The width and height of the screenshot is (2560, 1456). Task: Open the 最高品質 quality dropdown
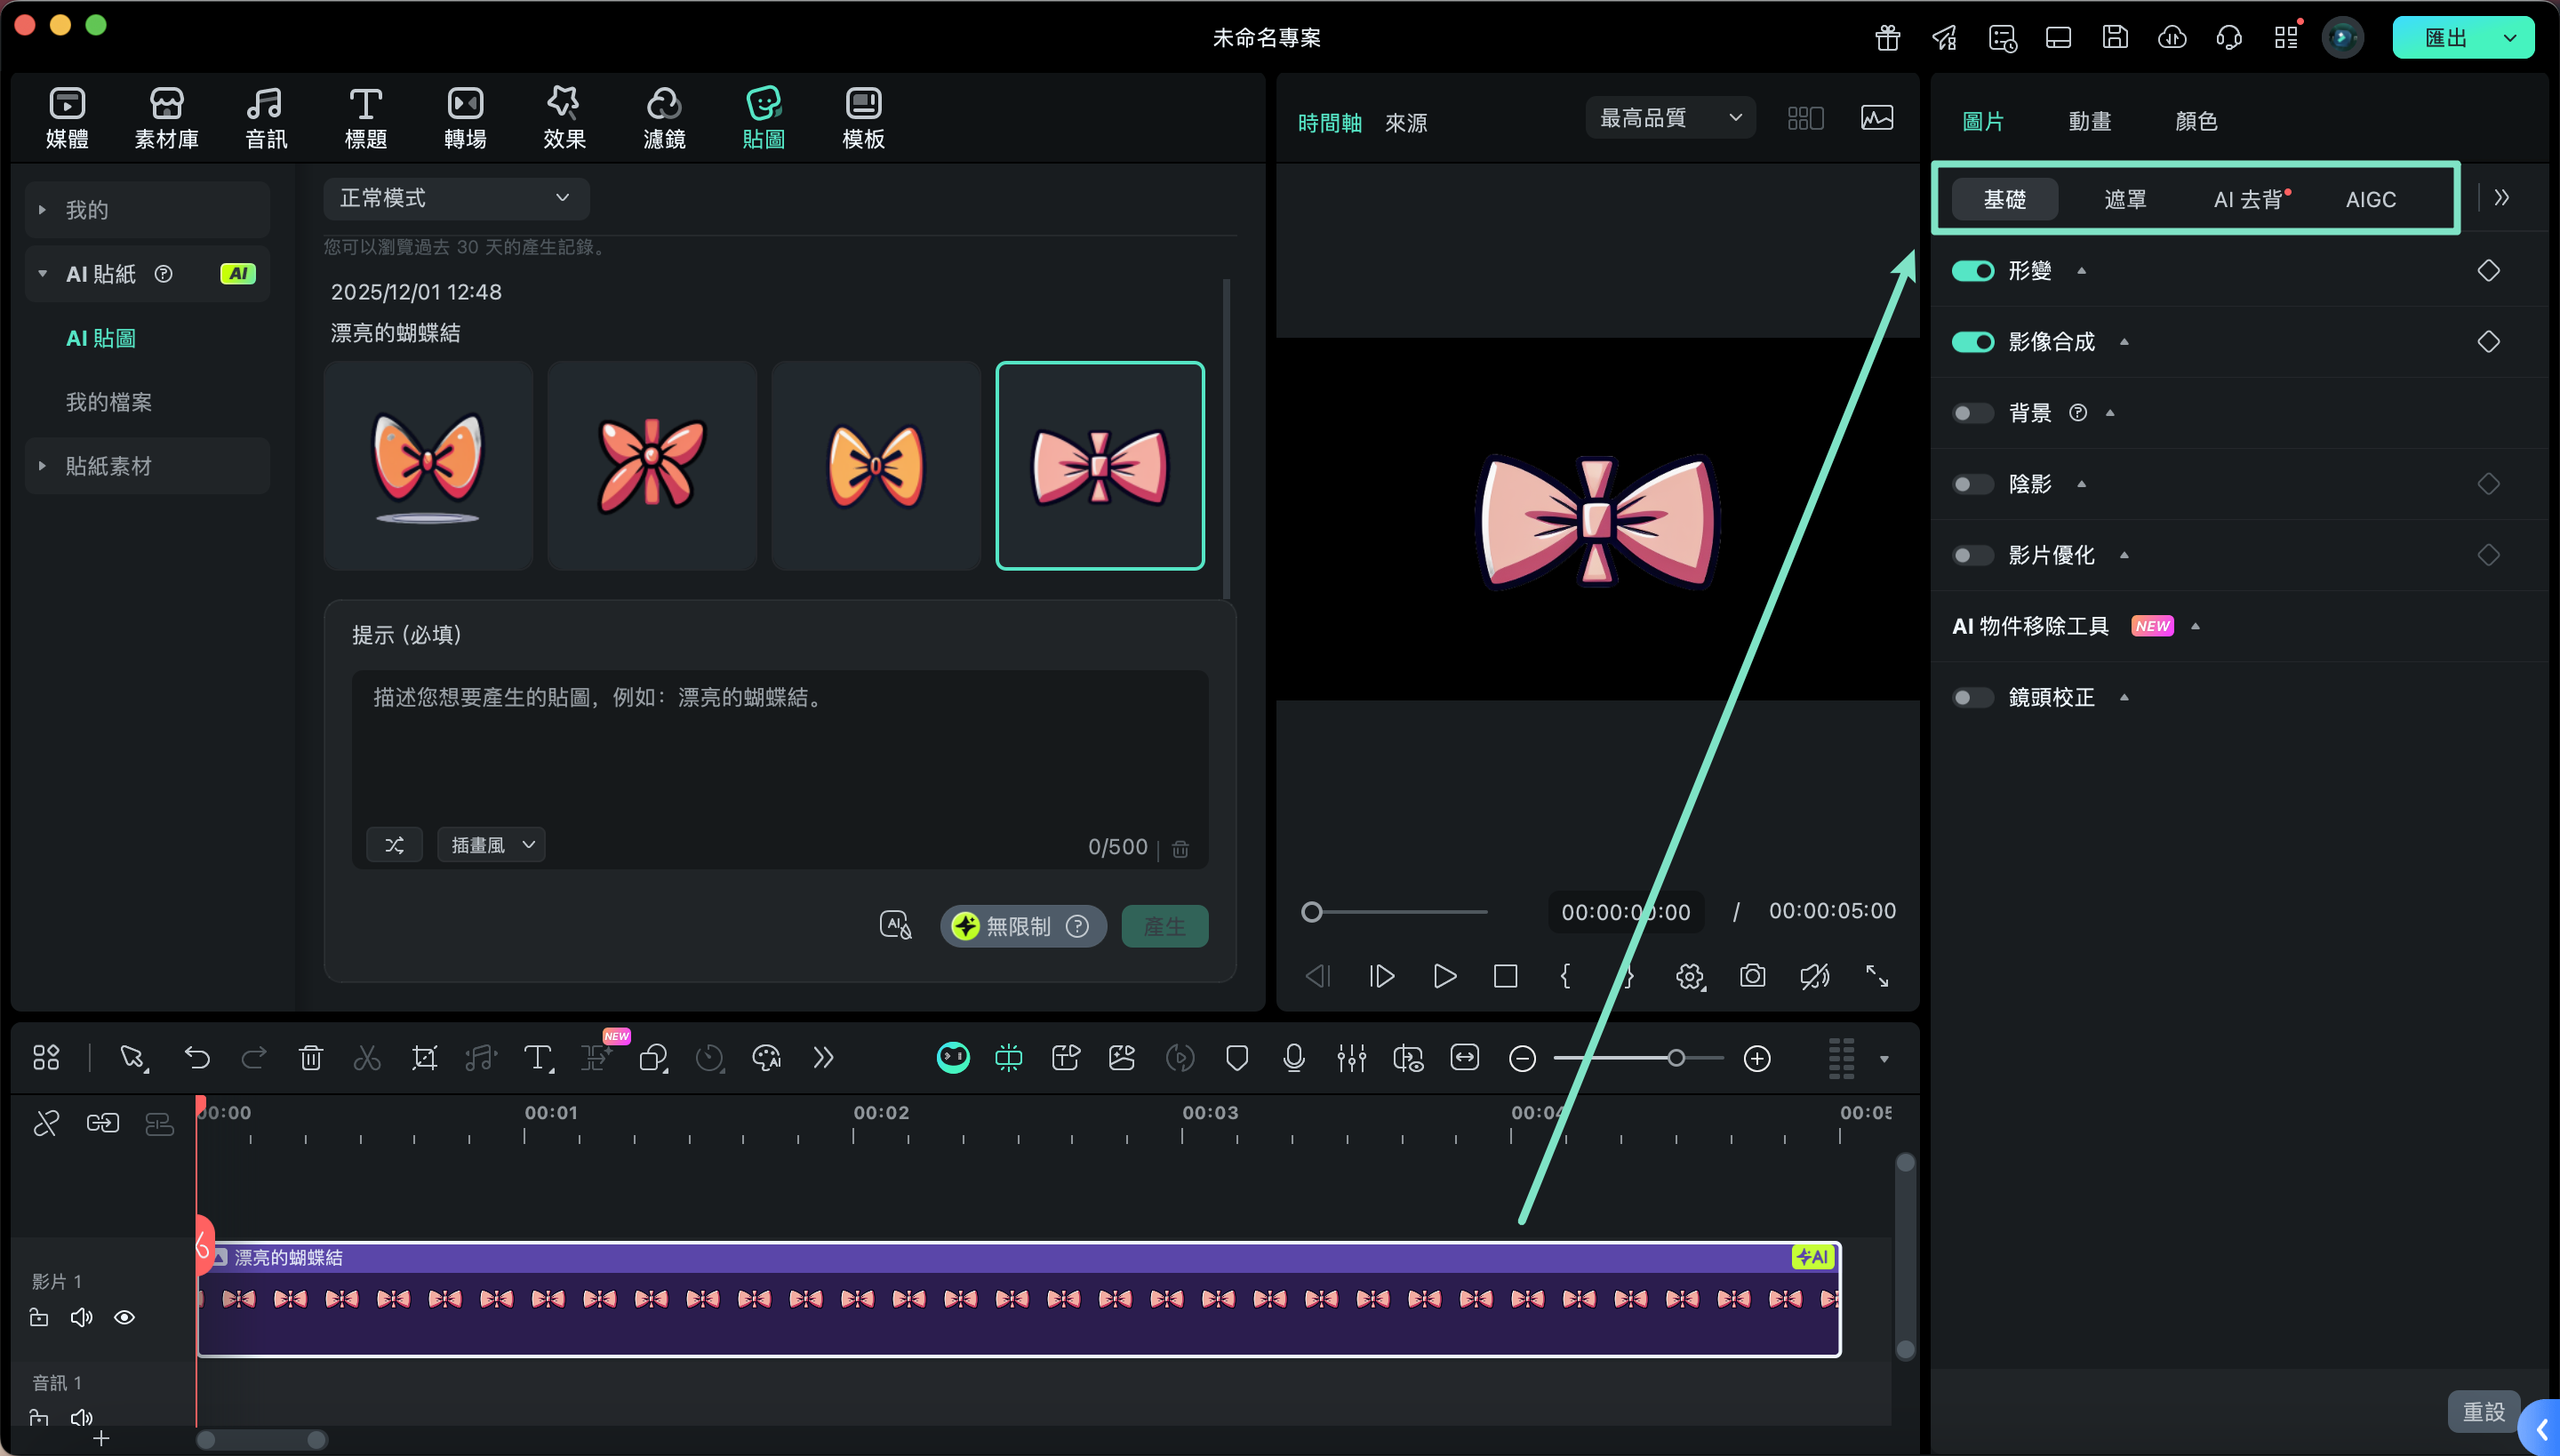pos(1669,118)
